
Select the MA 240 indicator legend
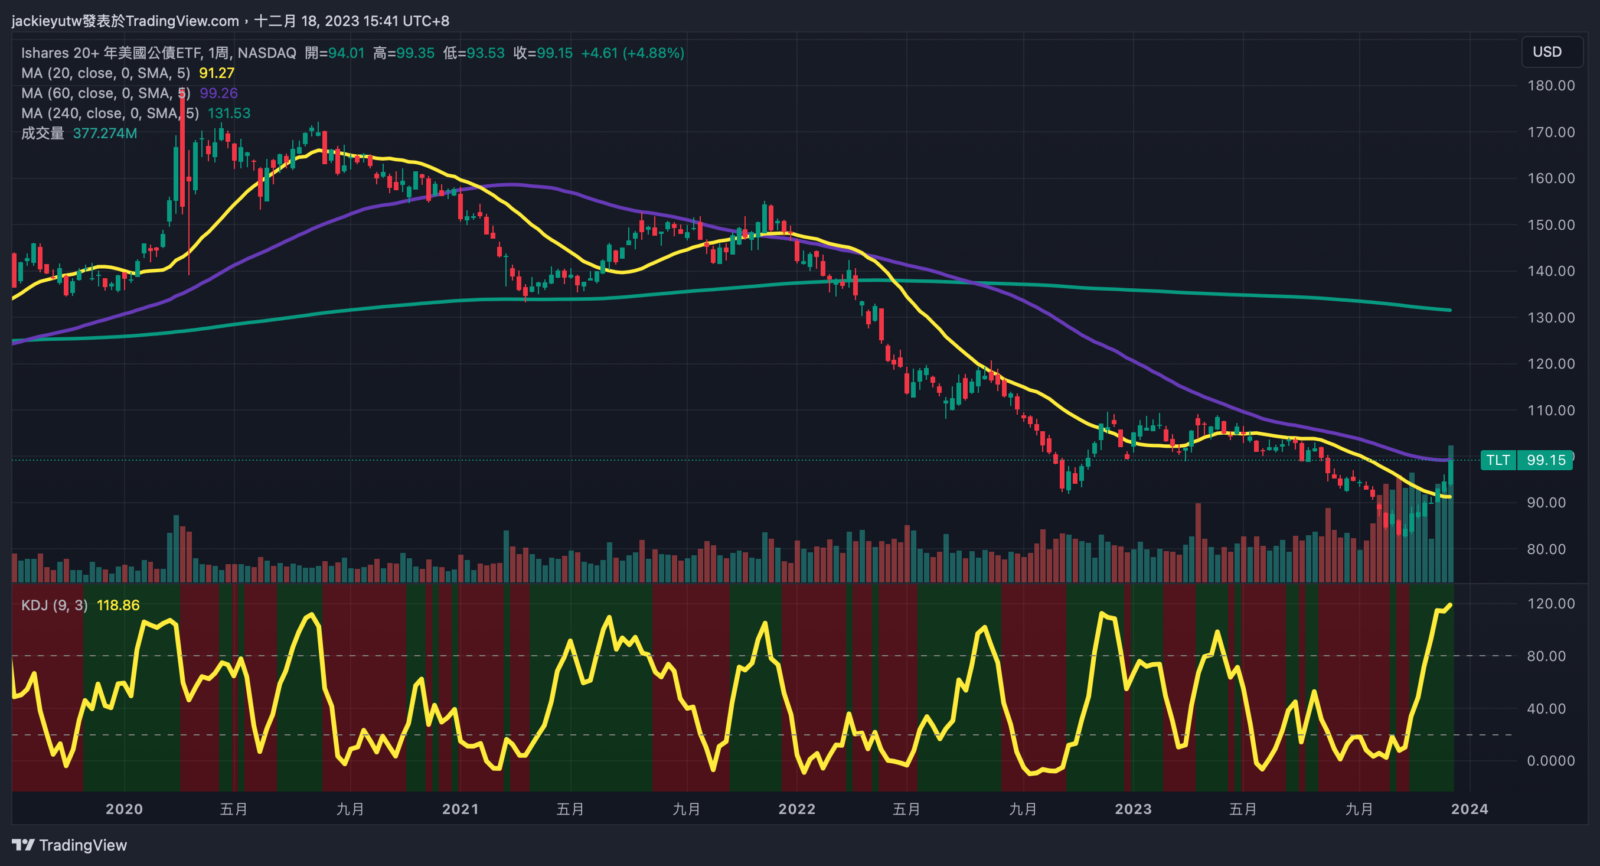tap(110, 113)
